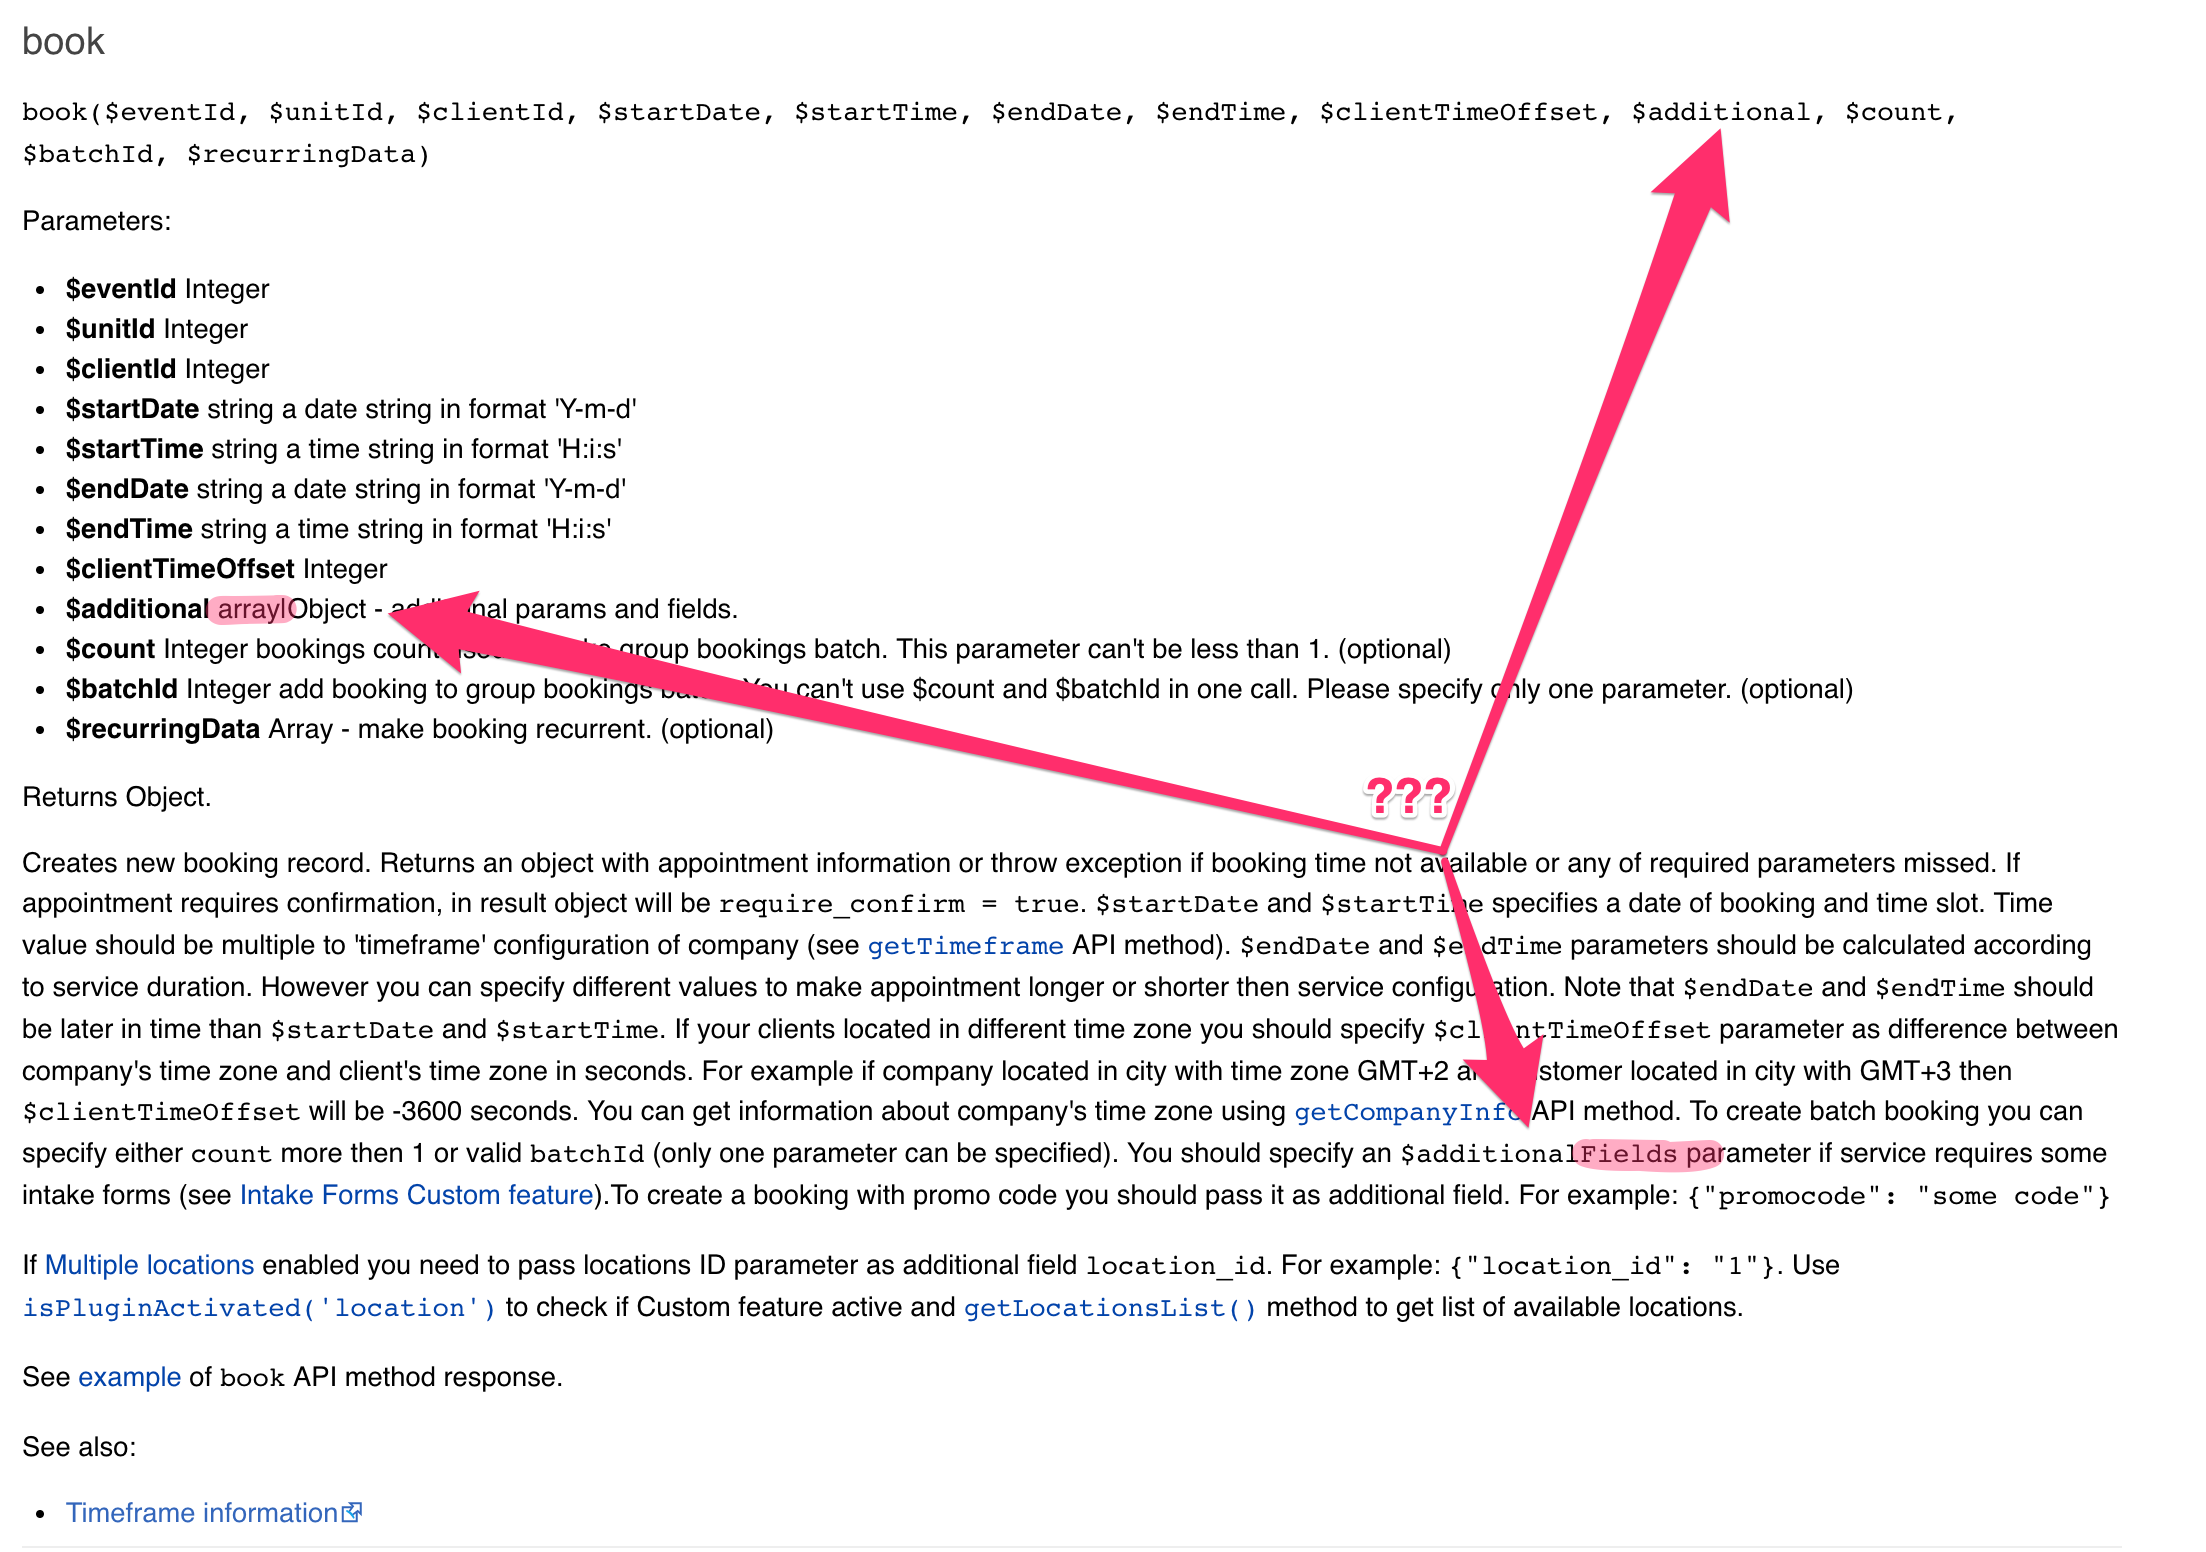Open the getTimeframe API method link

click(964, 946)
